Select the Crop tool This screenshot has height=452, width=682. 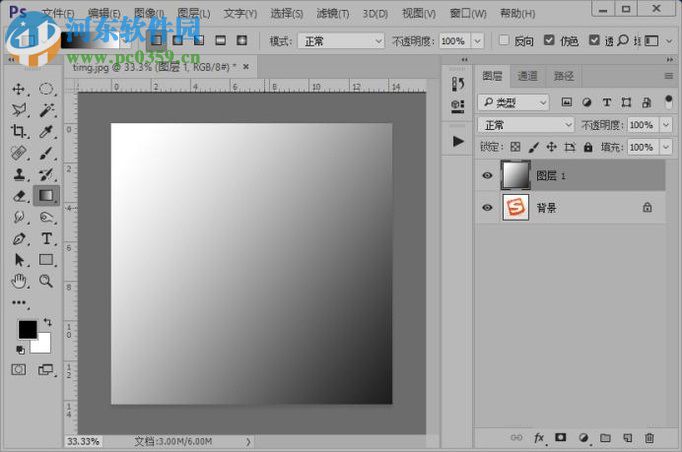pyautogui.click(x=19, y=132)
